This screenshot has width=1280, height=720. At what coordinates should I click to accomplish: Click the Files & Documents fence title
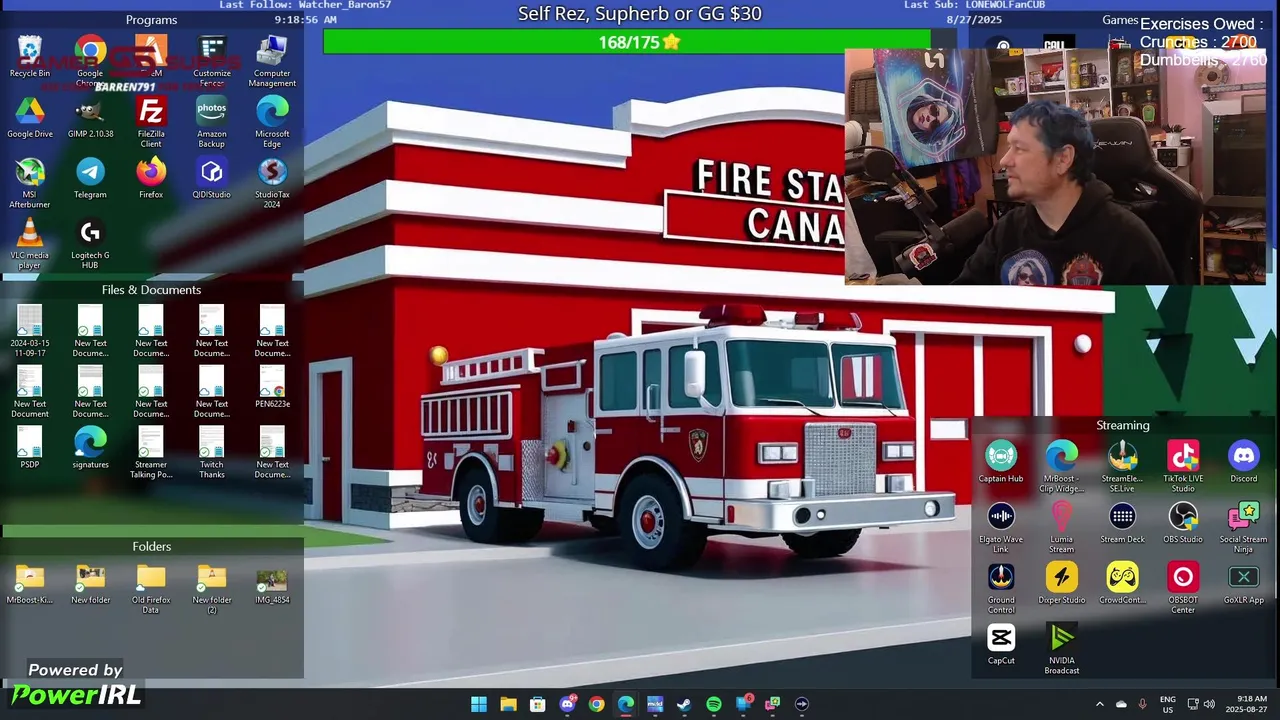(x=151, y=290)
